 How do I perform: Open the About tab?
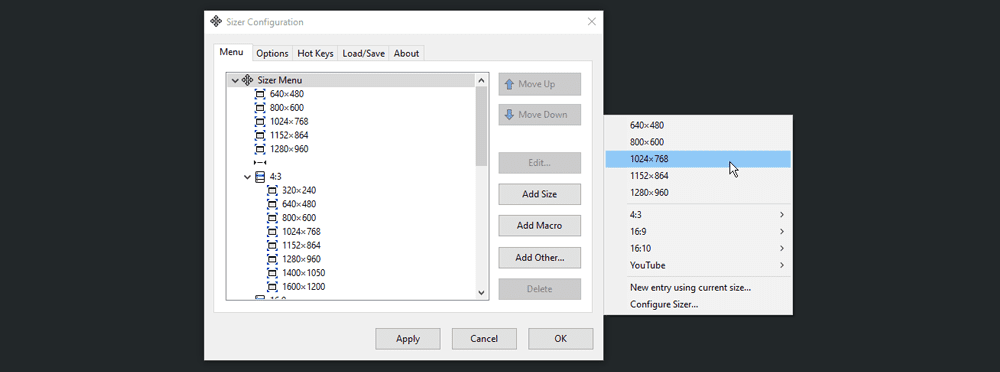click(406, 54)
